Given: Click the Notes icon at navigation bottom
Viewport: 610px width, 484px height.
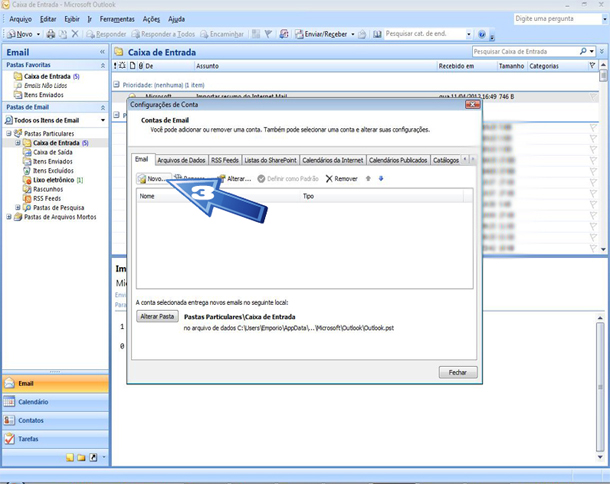Looking at the screenshot, I should 70,458.
